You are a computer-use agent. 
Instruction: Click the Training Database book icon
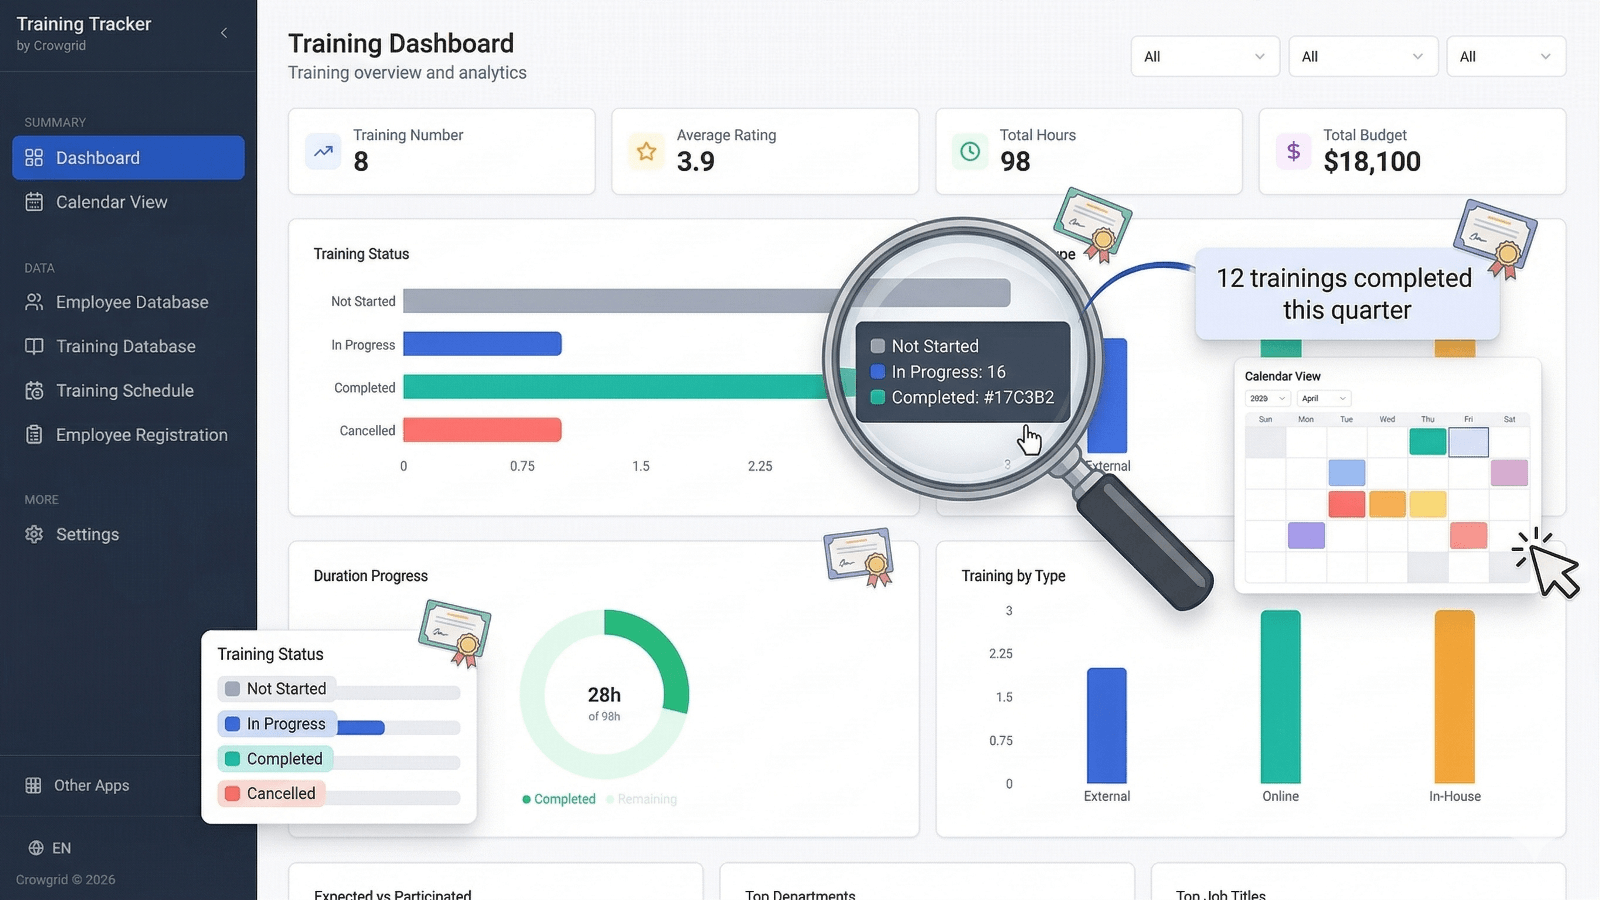pos(34,346)
